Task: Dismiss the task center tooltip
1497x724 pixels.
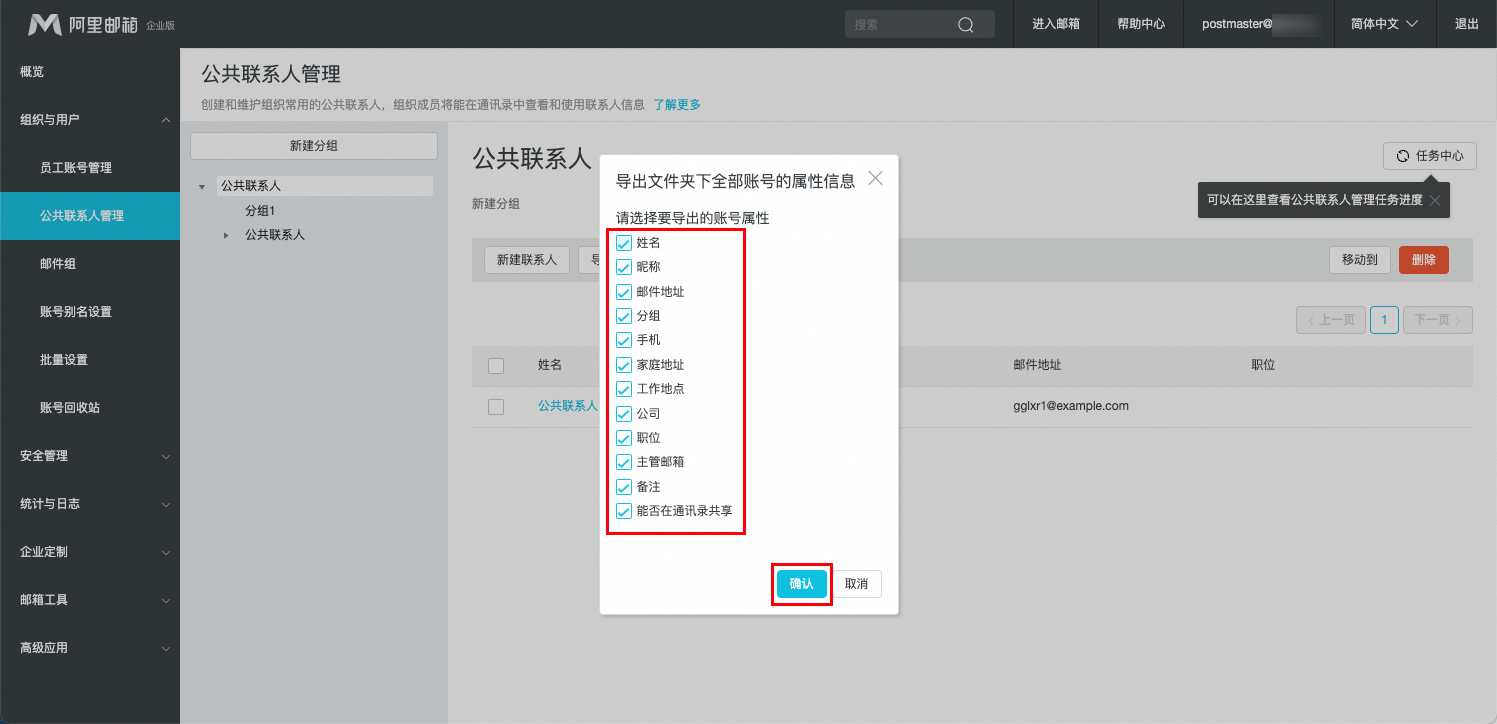Action: click(1434, 200)
